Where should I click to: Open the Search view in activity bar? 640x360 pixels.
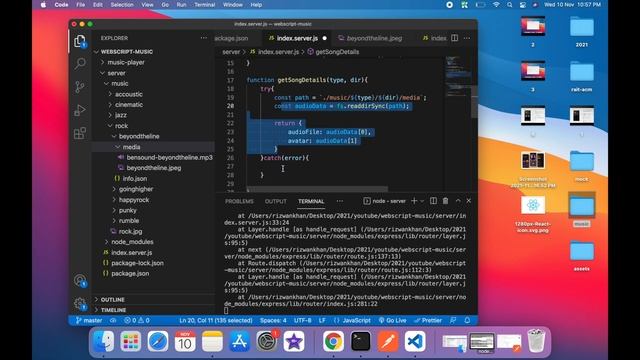80,63
